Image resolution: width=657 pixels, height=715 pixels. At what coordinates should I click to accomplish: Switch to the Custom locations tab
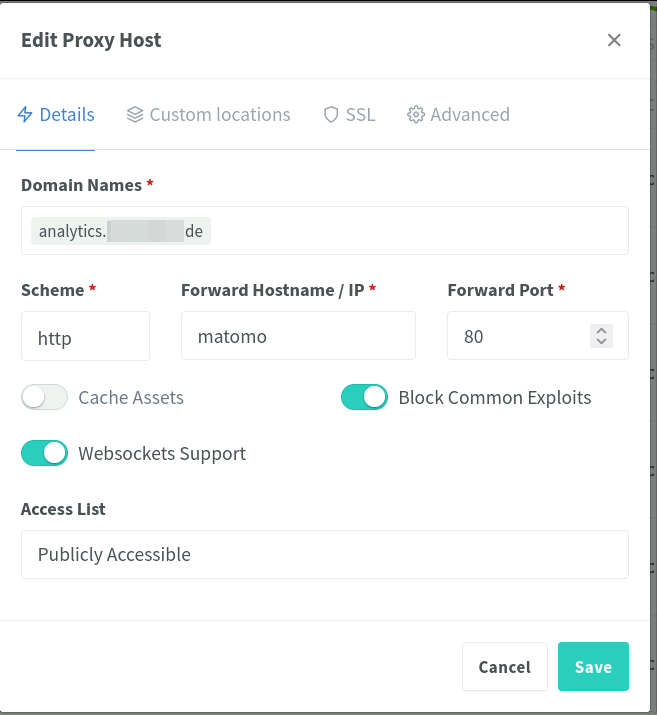208,115
